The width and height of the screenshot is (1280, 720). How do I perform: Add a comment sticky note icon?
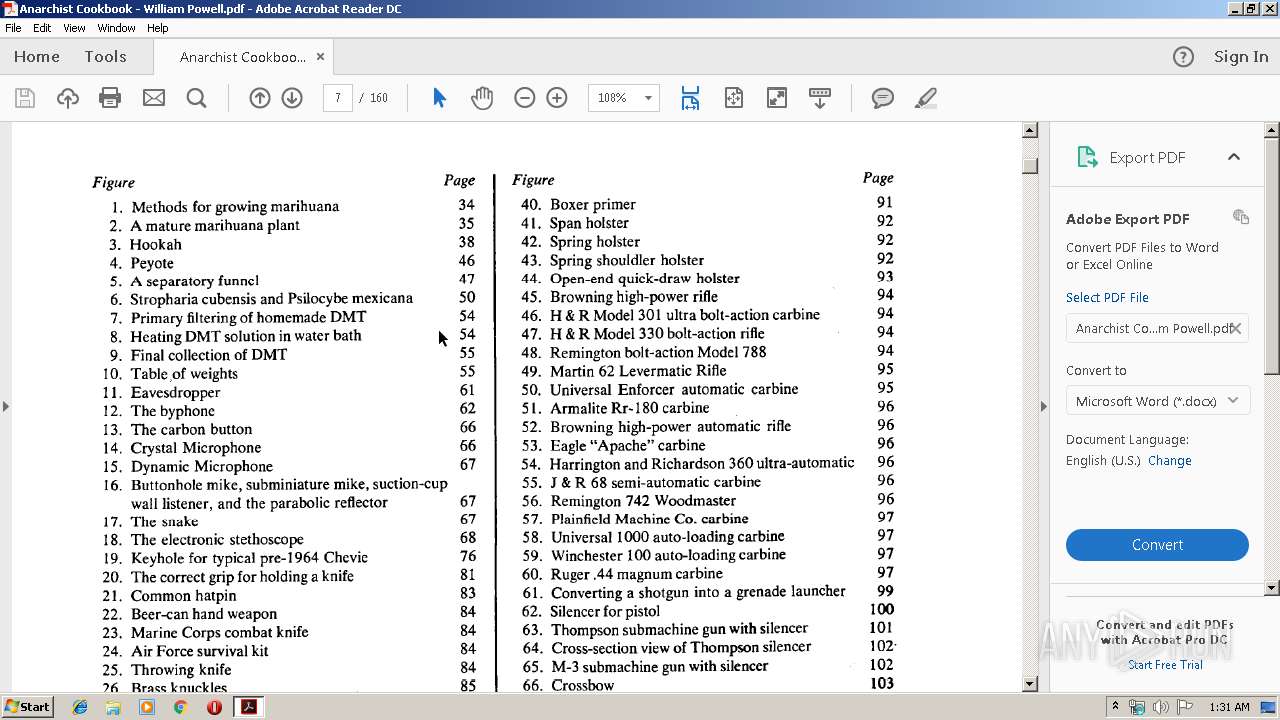883,98
